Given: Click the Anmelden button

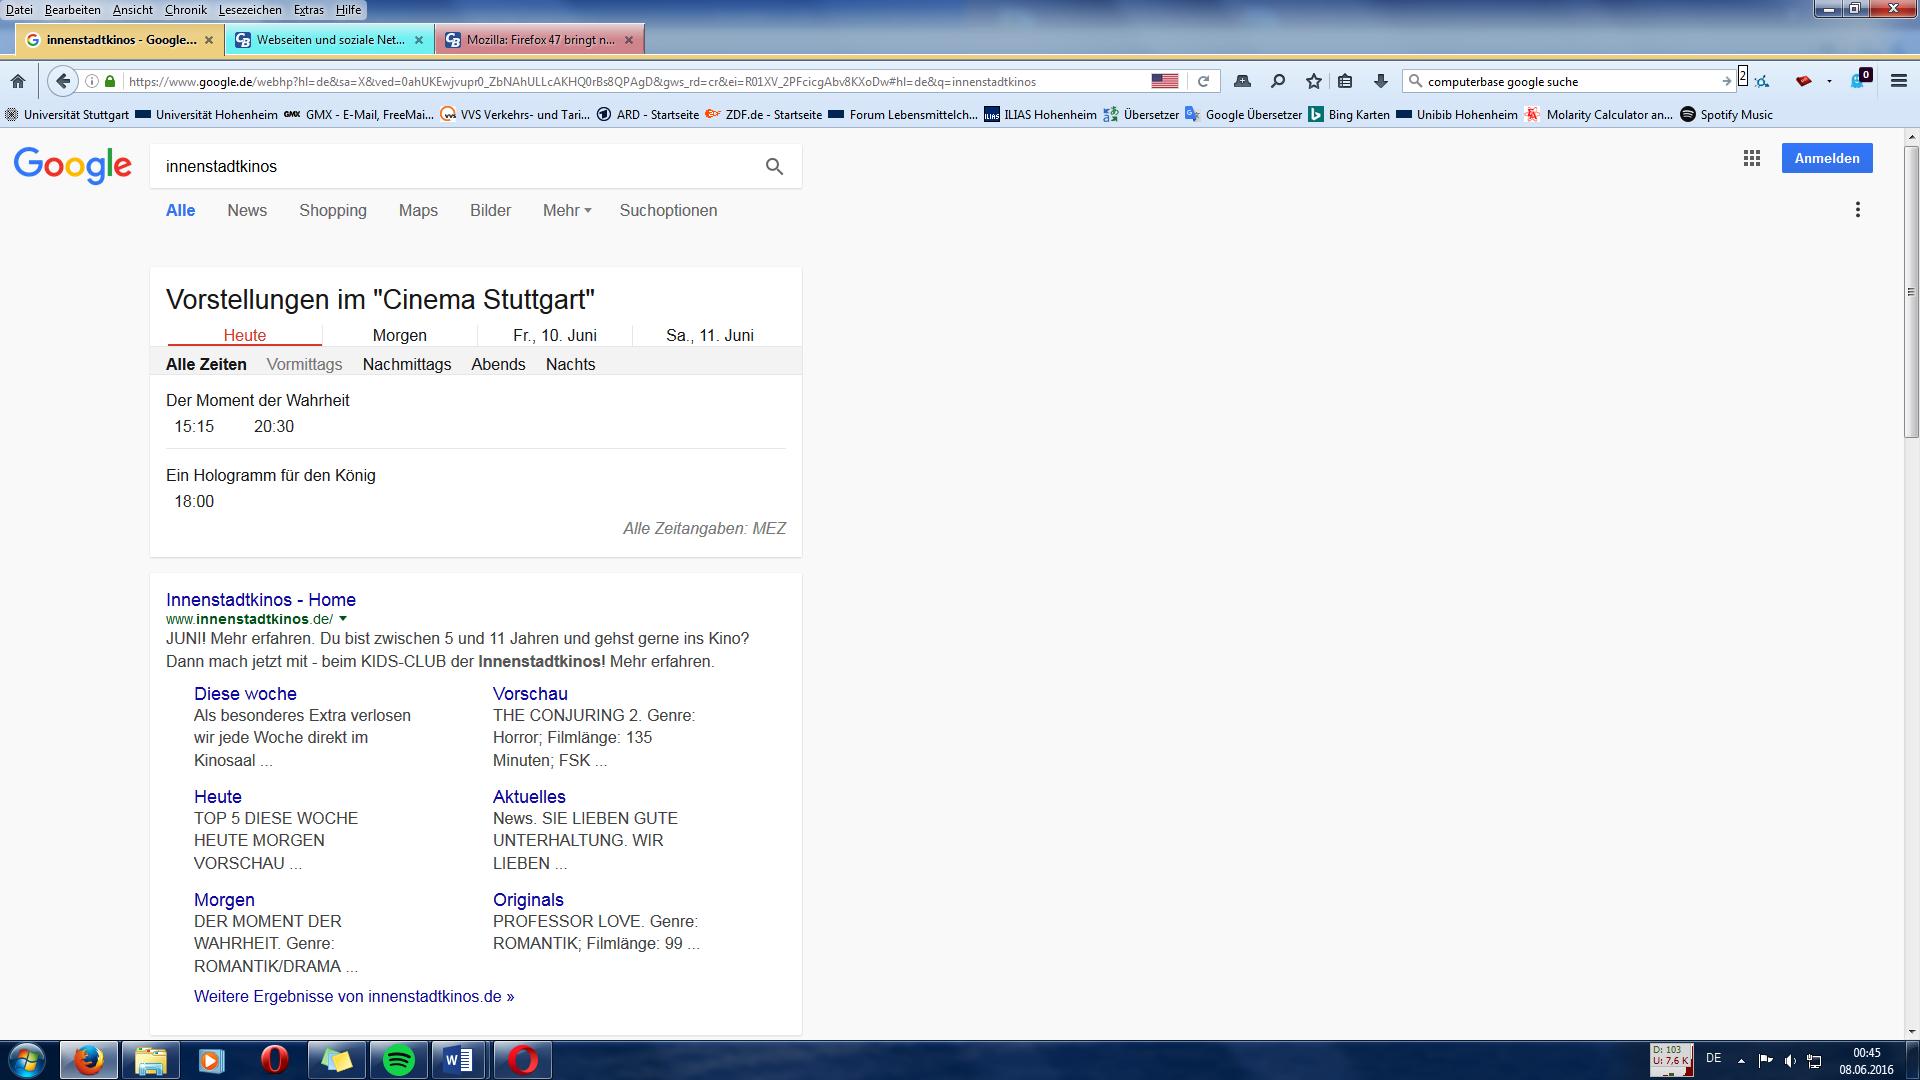Looking at the screenshot, I should [x=1826, y=158].
